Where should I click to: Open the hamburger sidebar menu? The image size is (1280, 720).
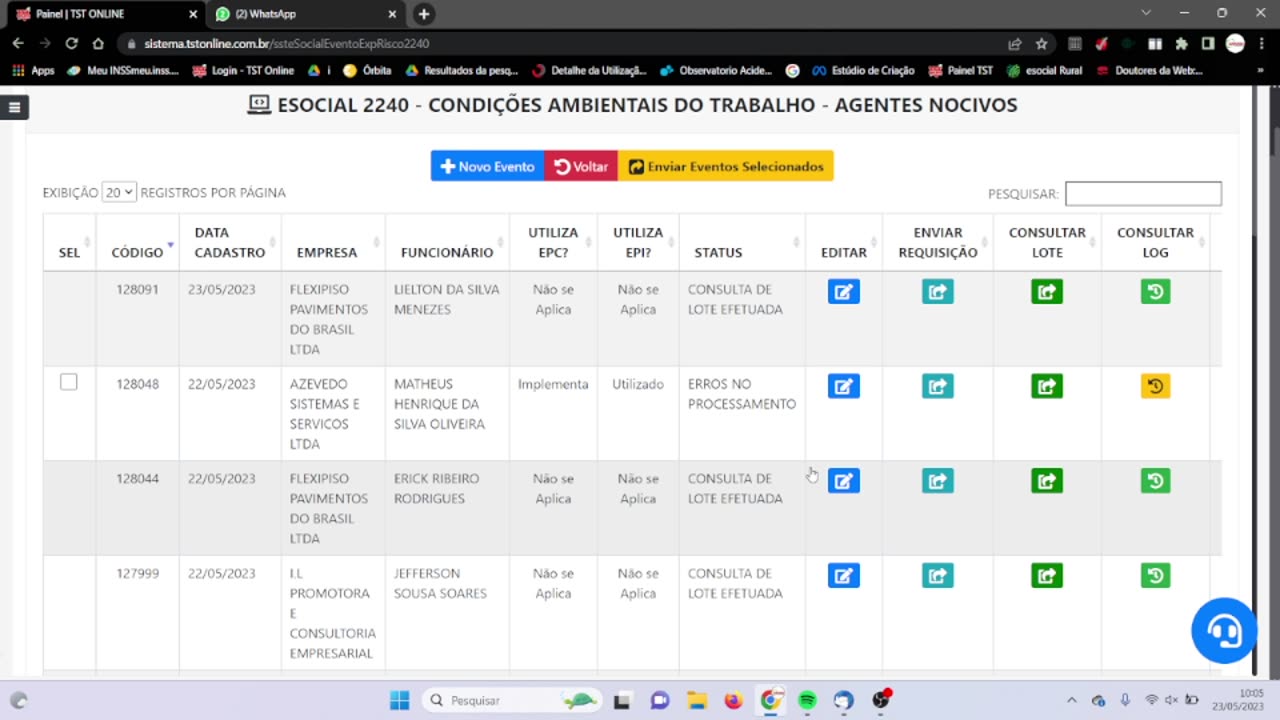[14, 107]
